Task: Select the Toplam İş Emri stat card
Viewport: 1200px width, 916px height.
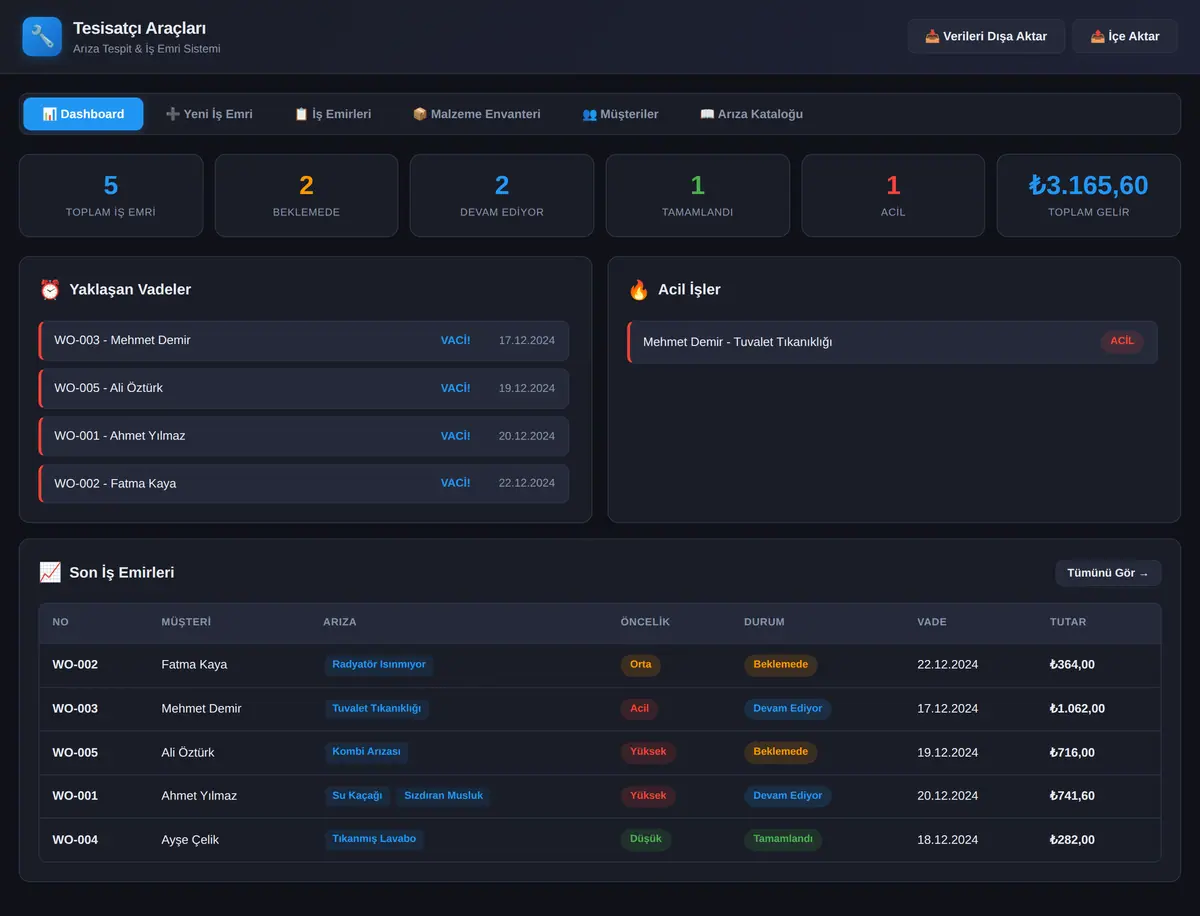Action: tap(111, 195)
